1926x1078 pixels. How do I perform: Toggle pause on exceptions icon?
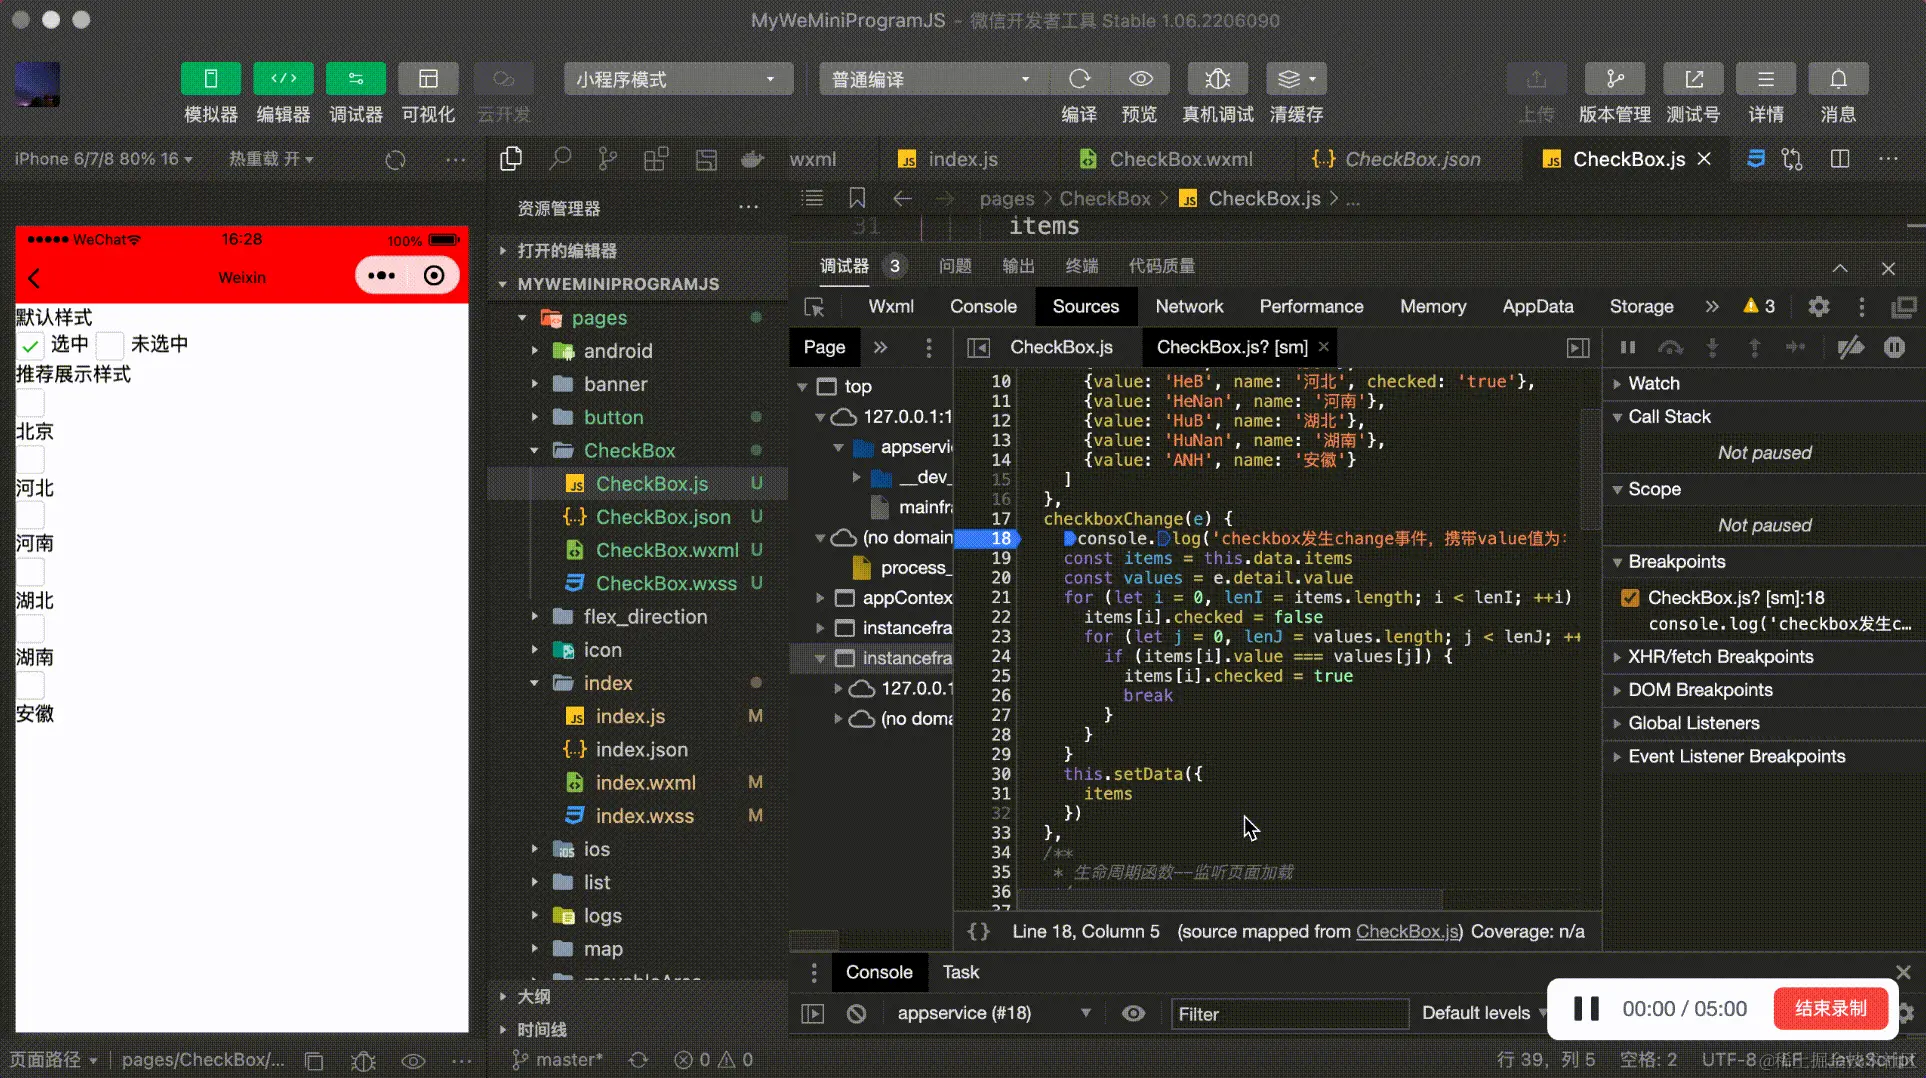point(1894,347)
